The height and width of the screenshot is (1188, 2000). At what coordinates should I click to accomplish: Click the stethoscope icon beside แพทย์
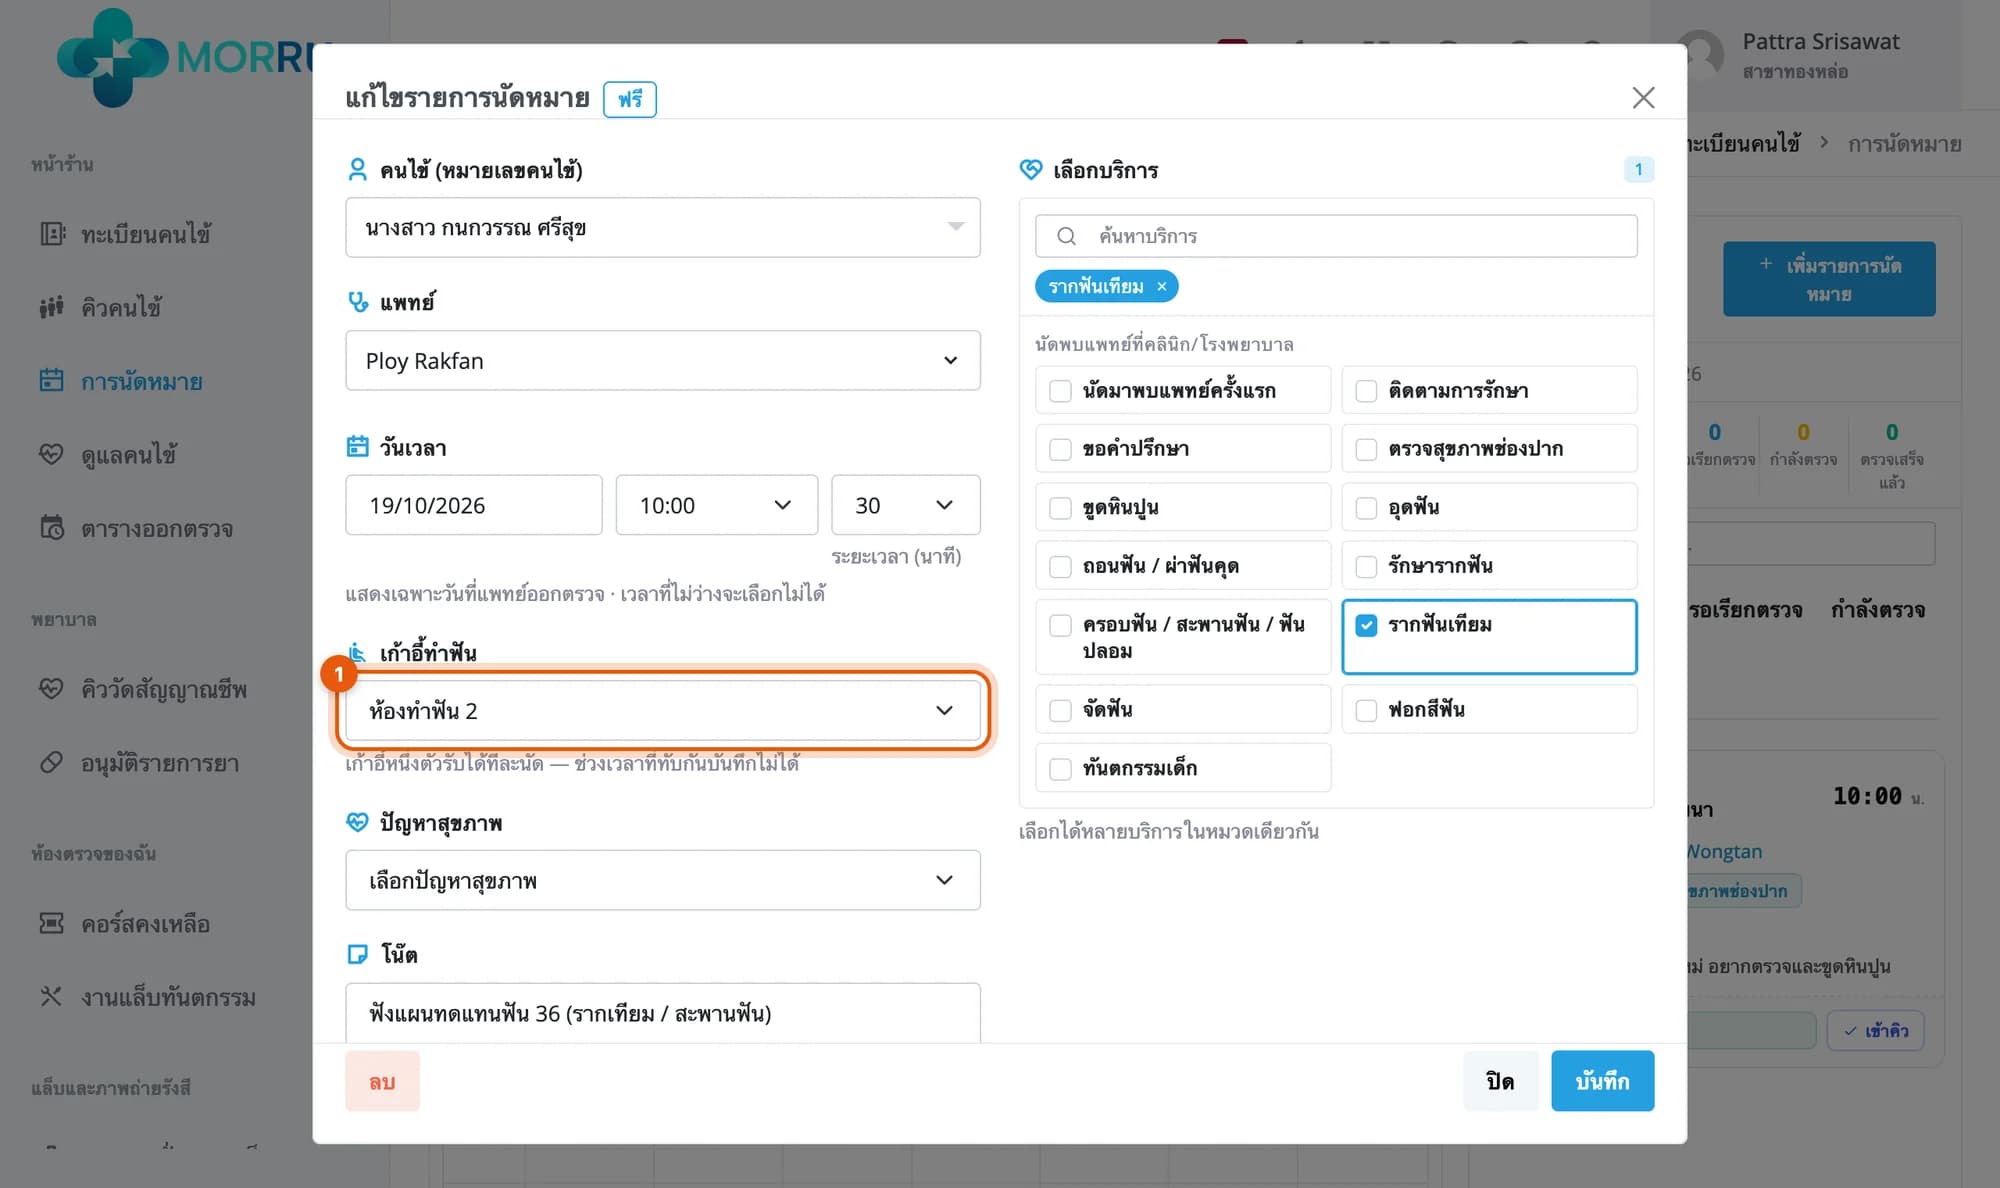point(357,301)
